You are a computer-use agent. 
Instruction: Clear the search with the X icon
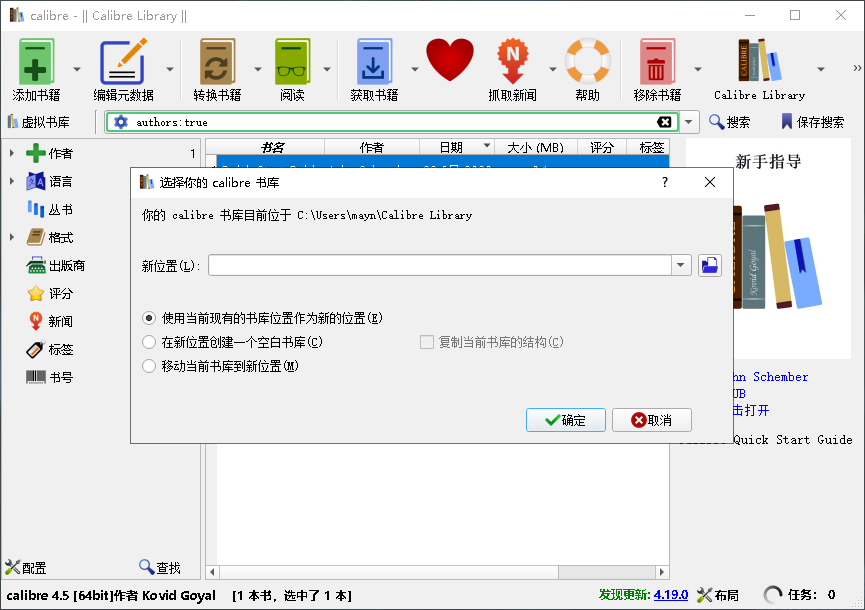click(664, 122)
